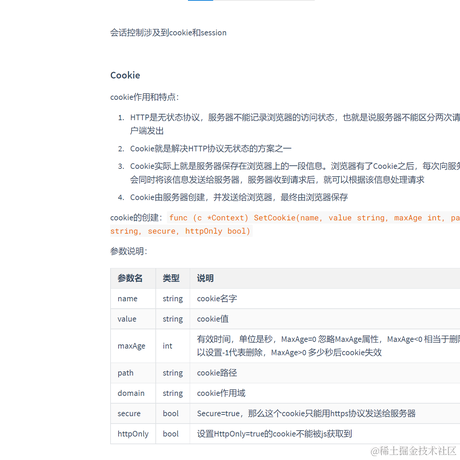Screen dimensions: 460x460
Task: Click the '参数说明:' label
Action: click(x=129, y=251)
